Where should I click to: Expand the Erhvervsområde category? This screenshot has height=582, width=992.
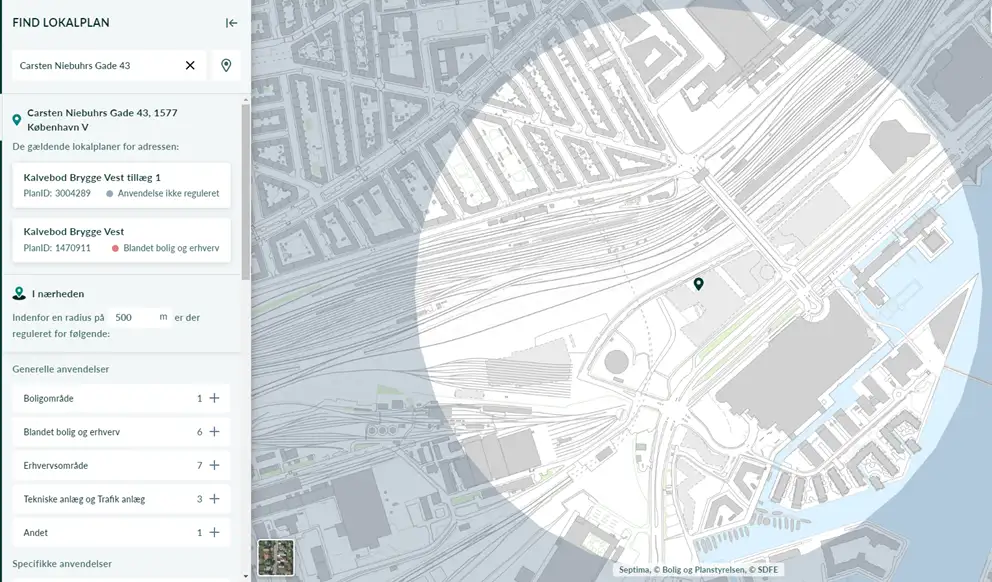tap(214, 466)
